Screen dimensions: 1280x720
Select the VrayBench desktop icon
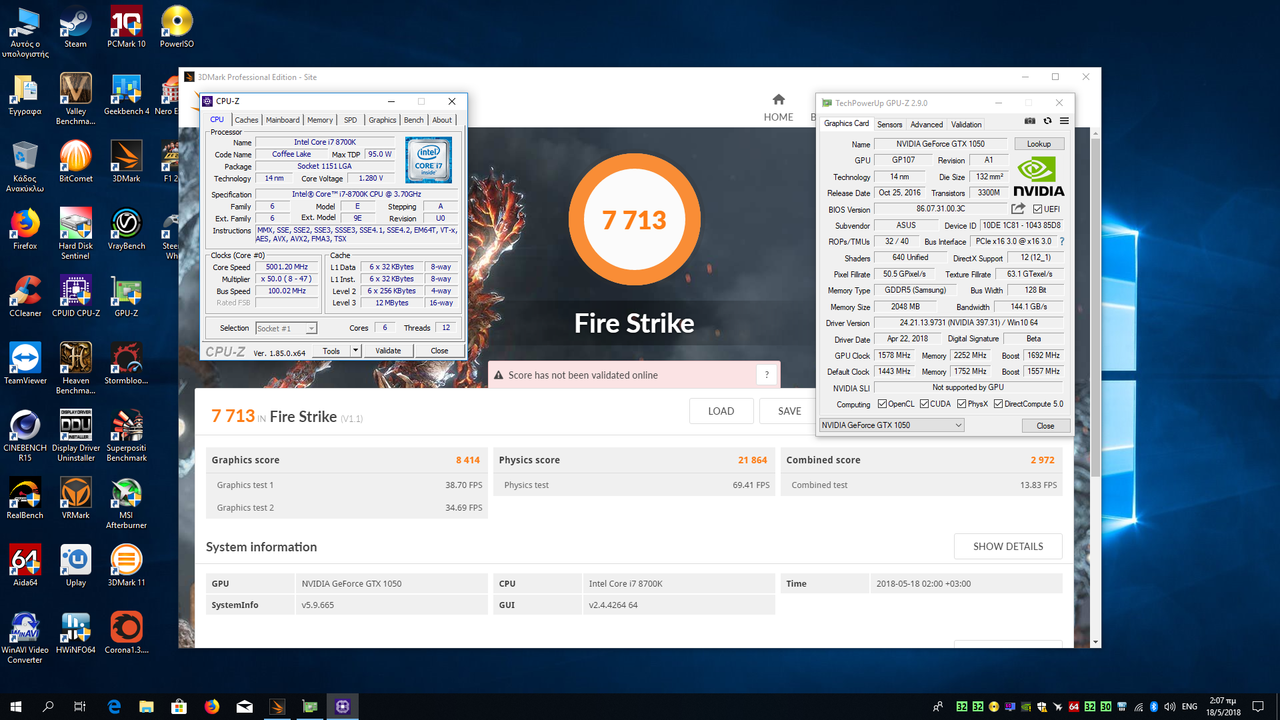[x=126, y=229]
